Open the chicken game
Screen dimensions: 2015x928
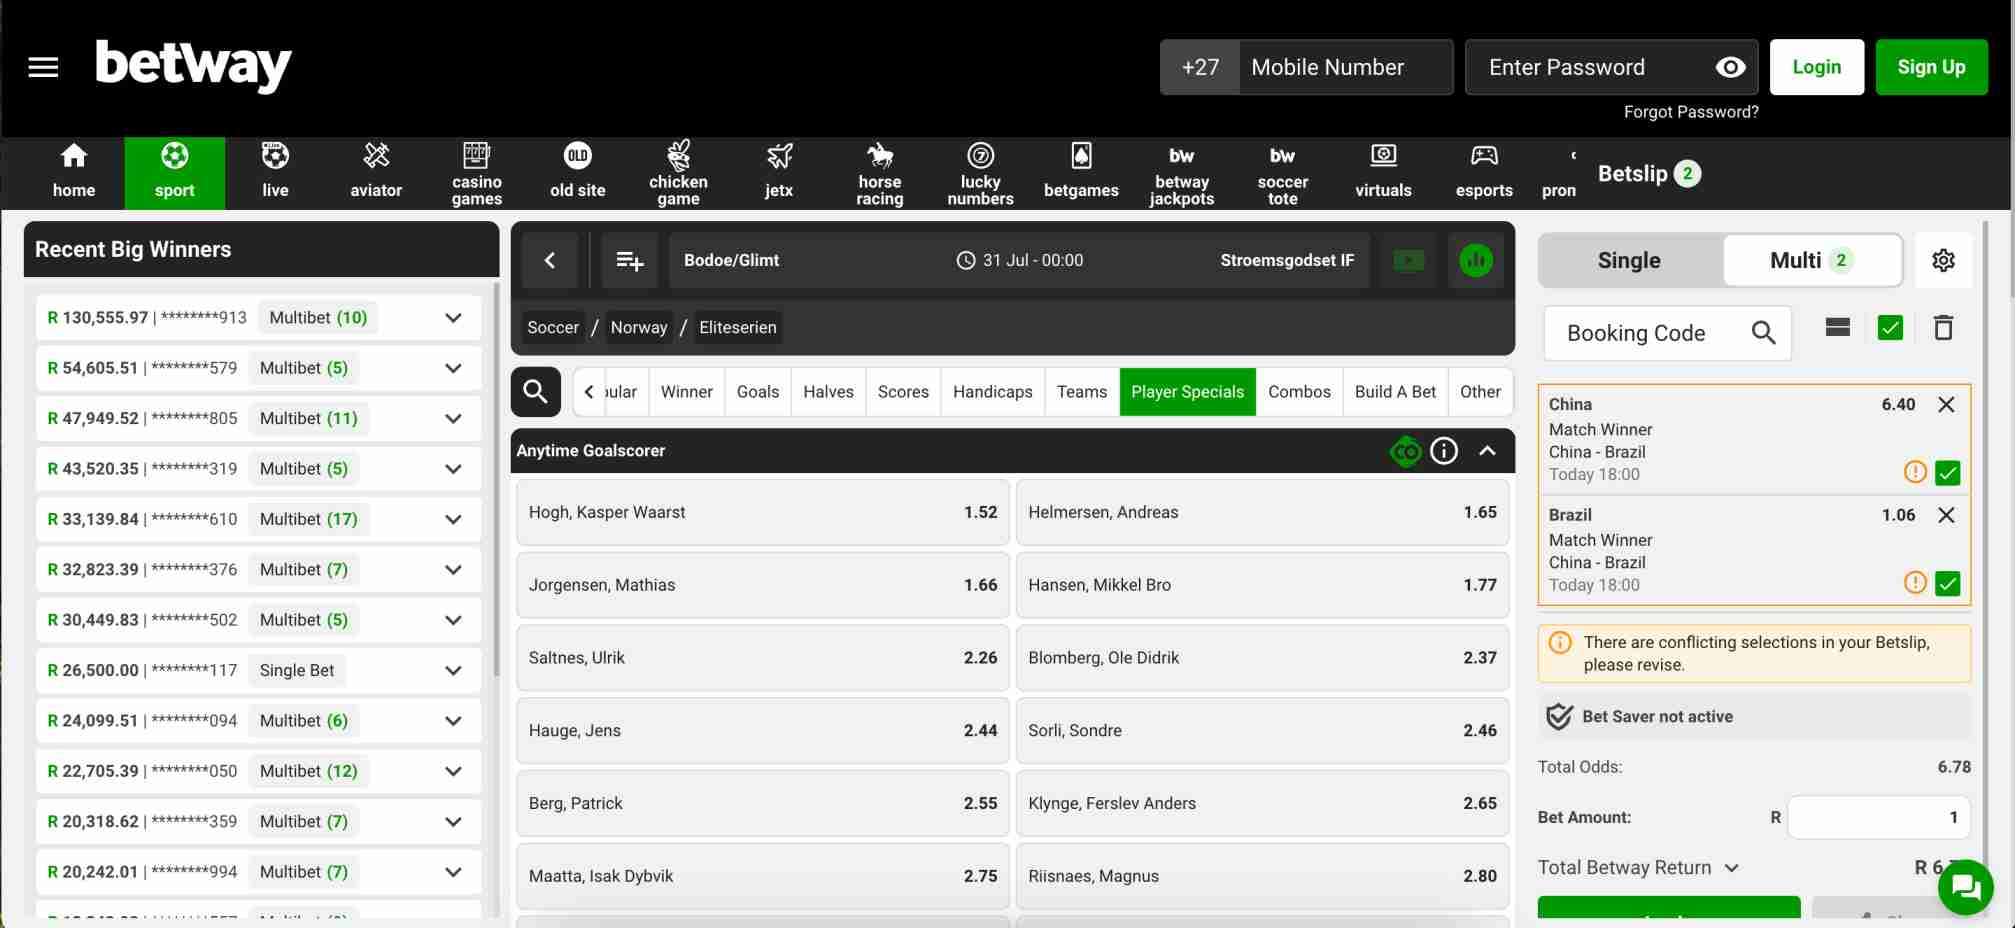pyautogui.click(x=678, y=172)
